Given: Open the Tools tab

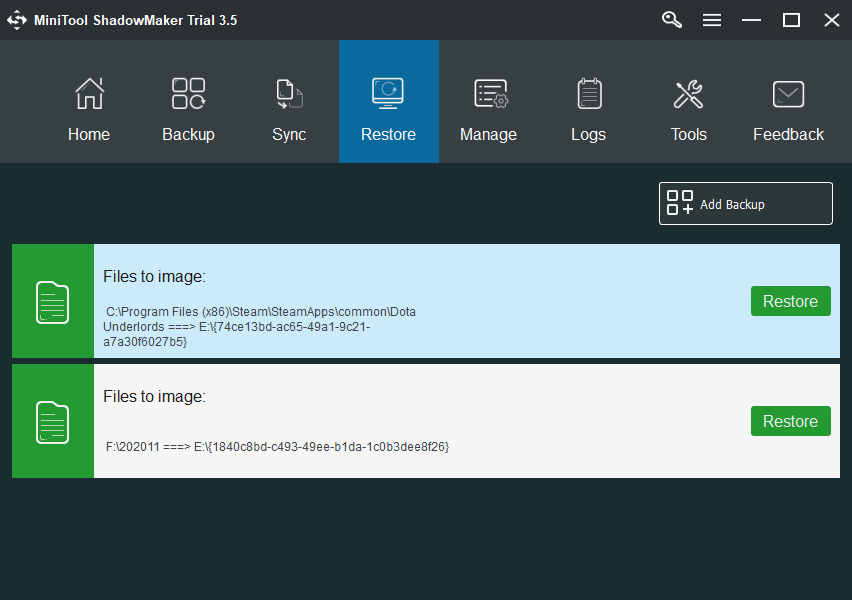Looking at the screenshot, I should (x=688, y=102).
